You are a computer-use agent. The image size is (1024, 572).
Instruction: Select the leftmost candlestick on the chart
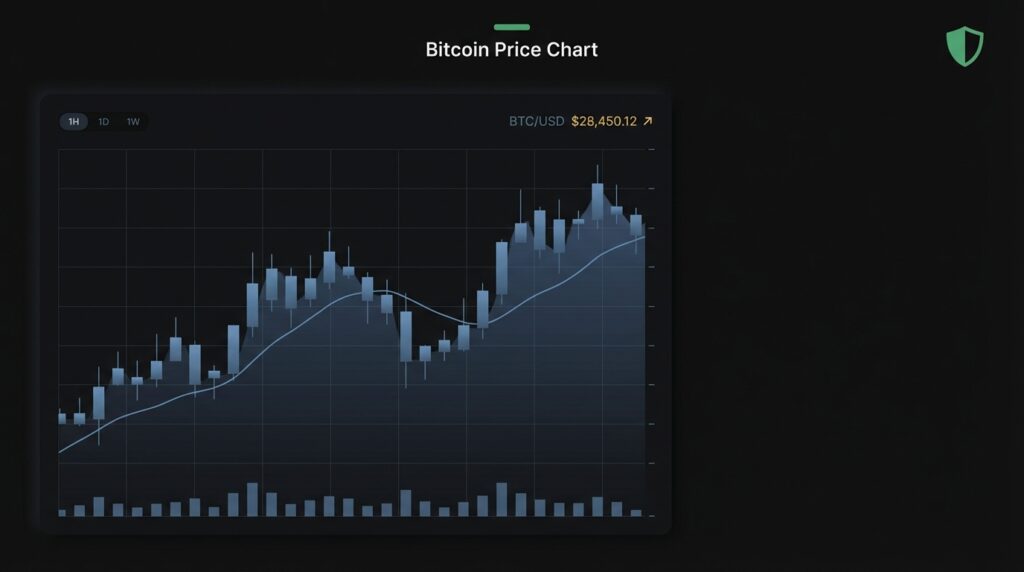62,418
